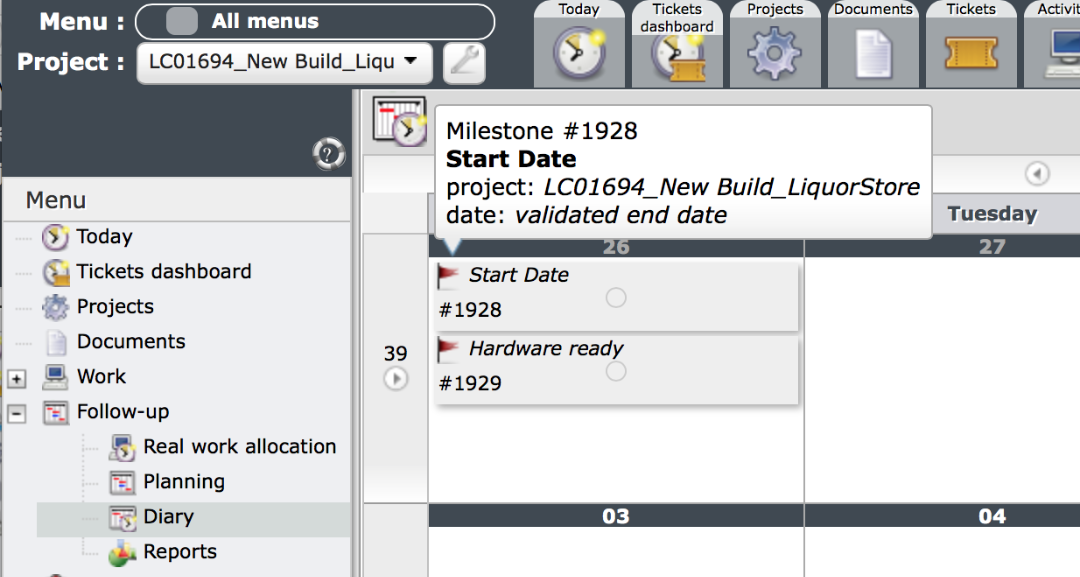This screenshot has height=577, width=1080.
Task: Click the week 39 arrow button
Action: [x=396, y=379]
